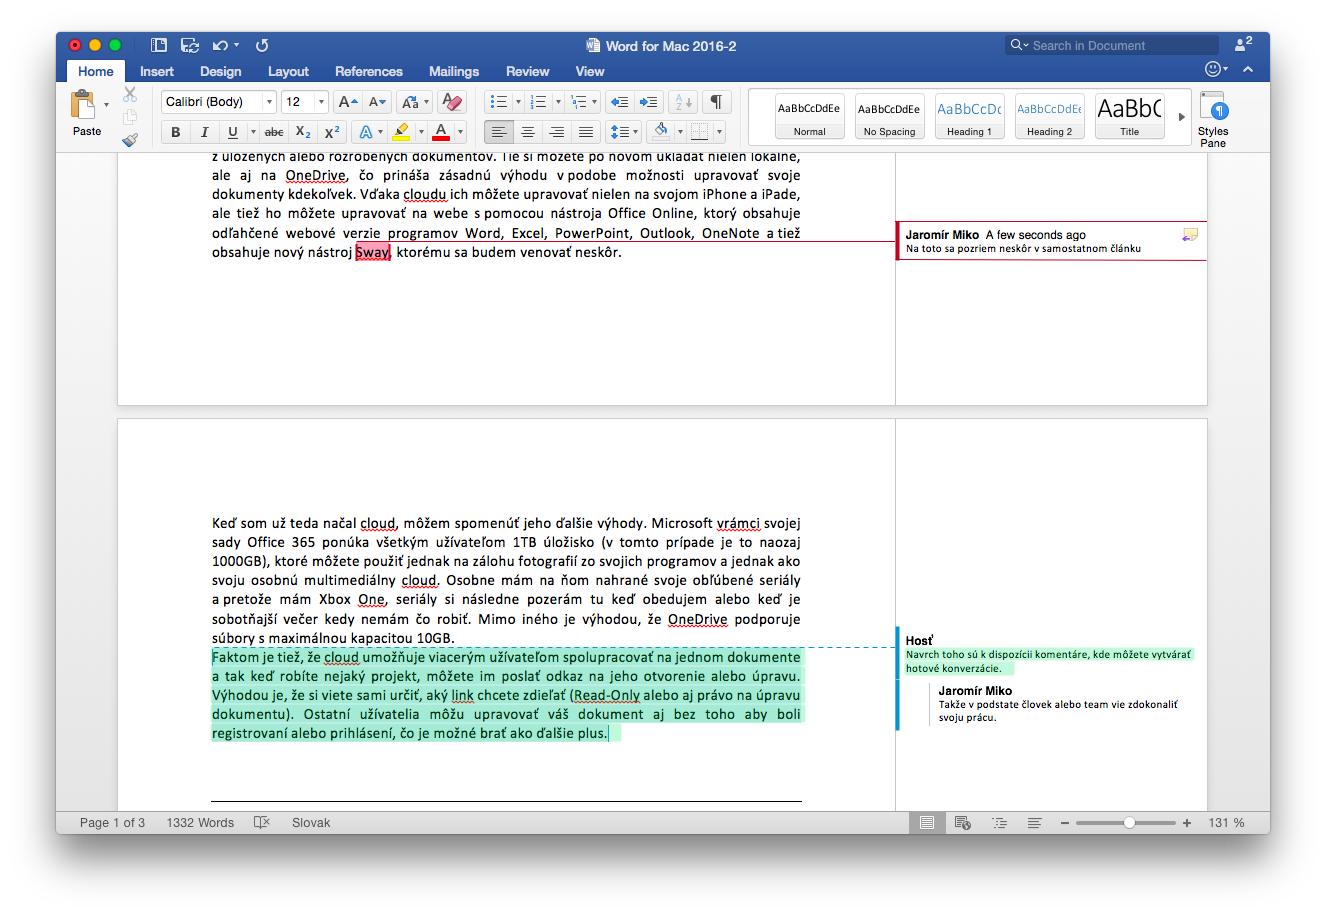Adjust the zoom slider handle
The width and height of the screenshot is (1326, 914).
coord(1129,822)
